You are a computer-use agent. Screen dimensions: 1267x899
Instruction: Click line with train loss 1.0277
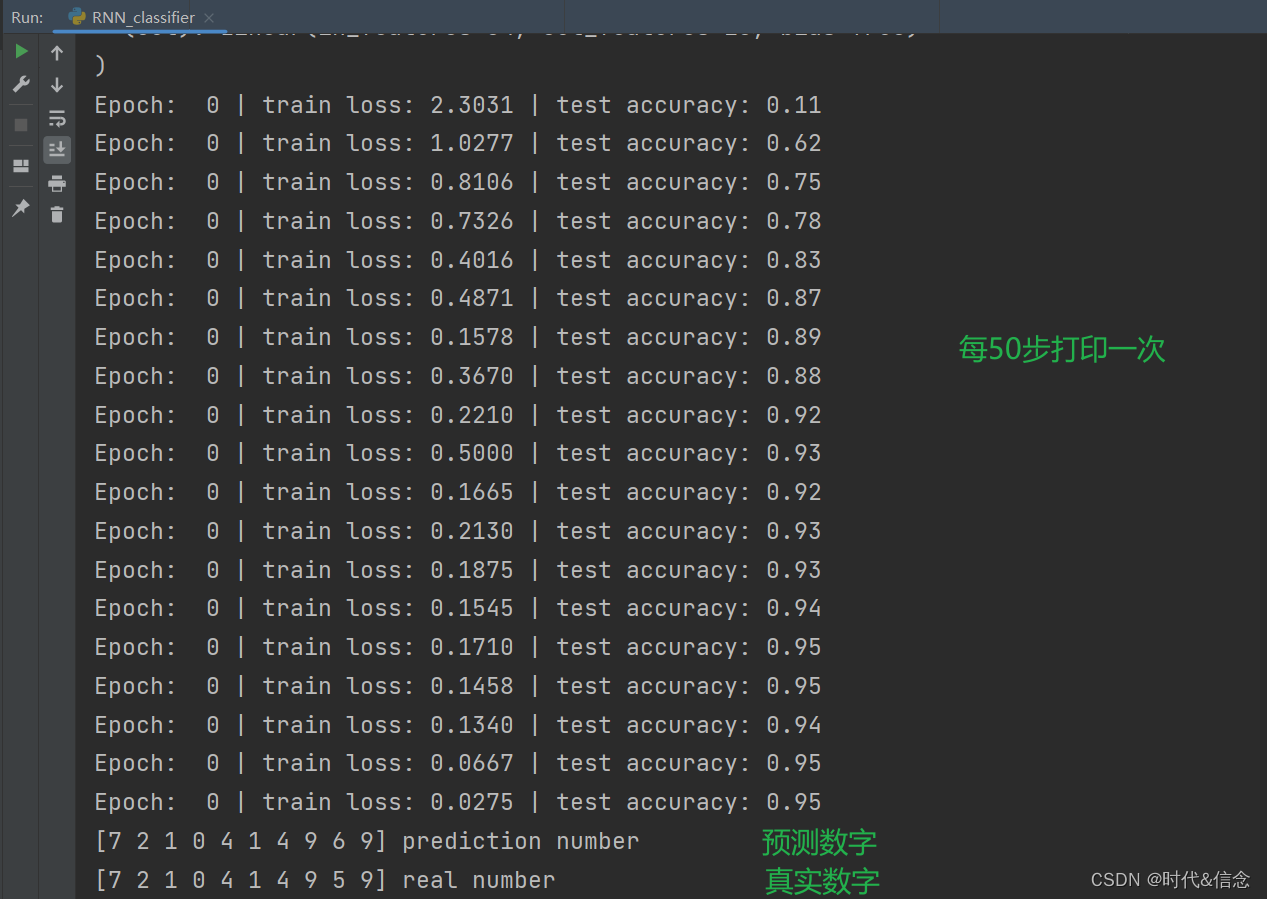458,144
